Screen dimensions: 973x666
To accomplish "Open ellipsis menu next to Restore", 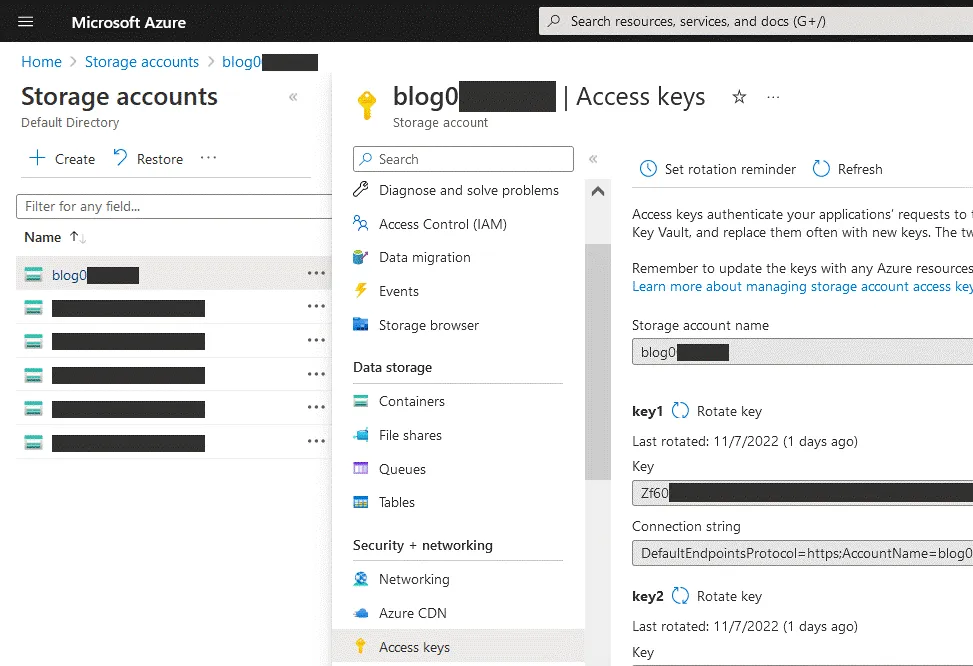I will 208,158.
